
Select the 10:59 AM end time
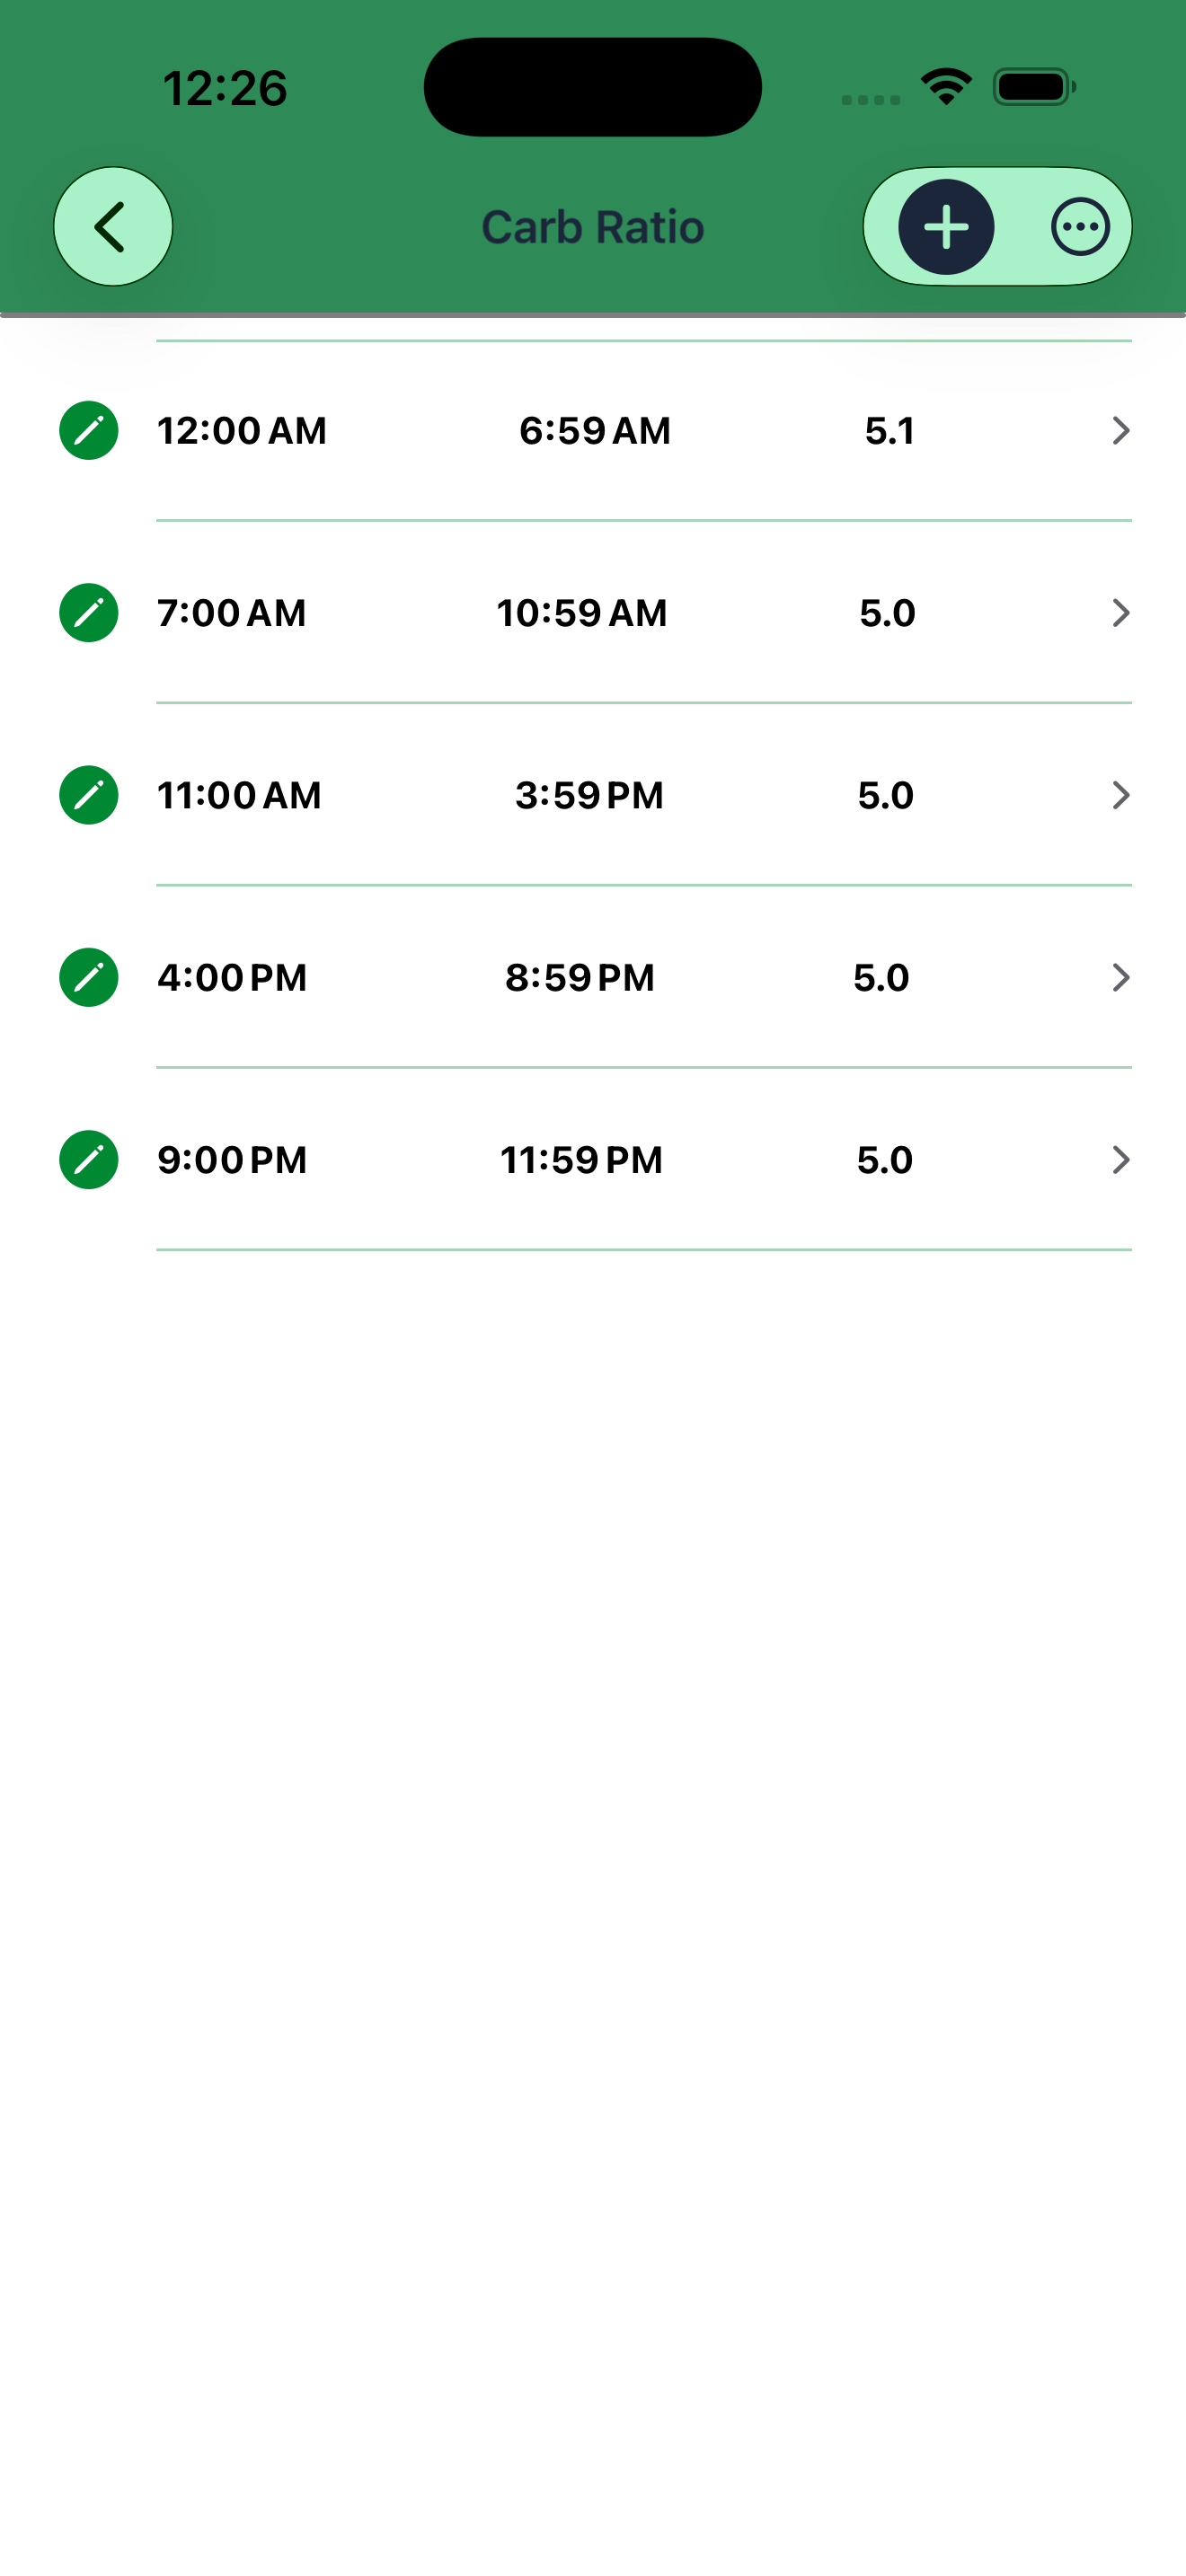tap(582, 613)
